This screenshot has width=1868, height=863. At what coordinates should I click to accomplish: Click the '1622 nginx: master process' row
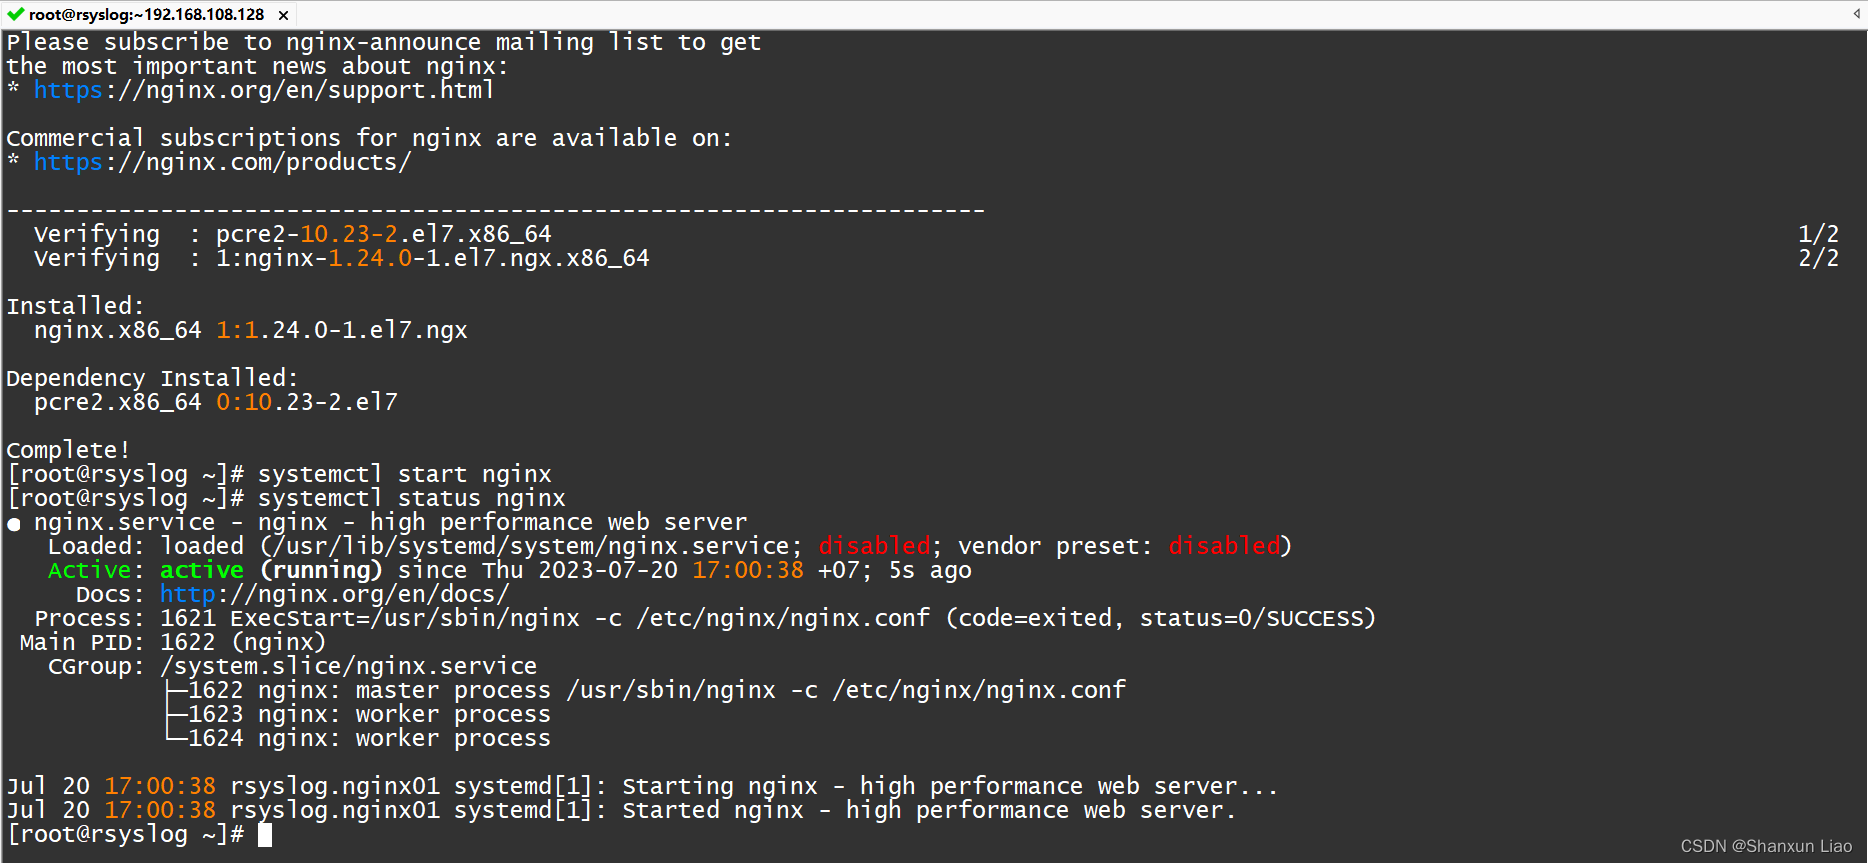pyautogui.click(x=646, y=690)
